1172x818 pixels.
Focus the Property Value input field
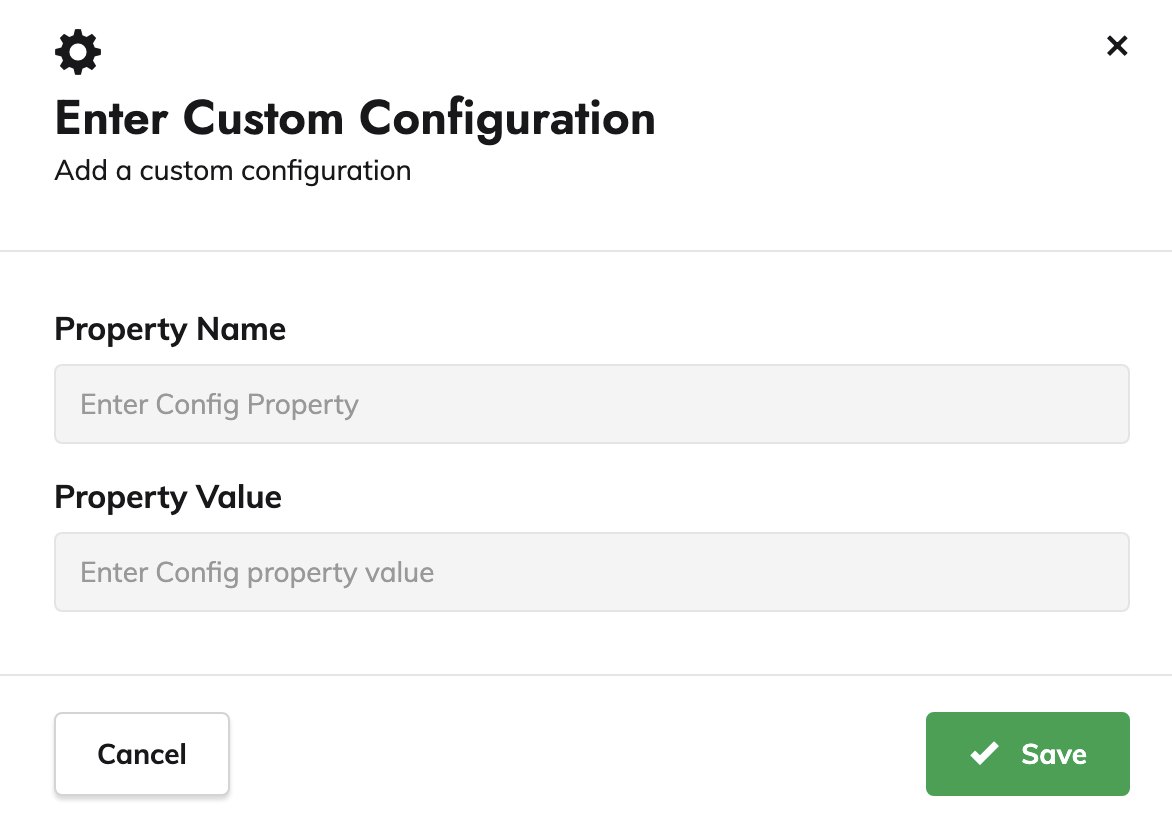pos(591,572)
